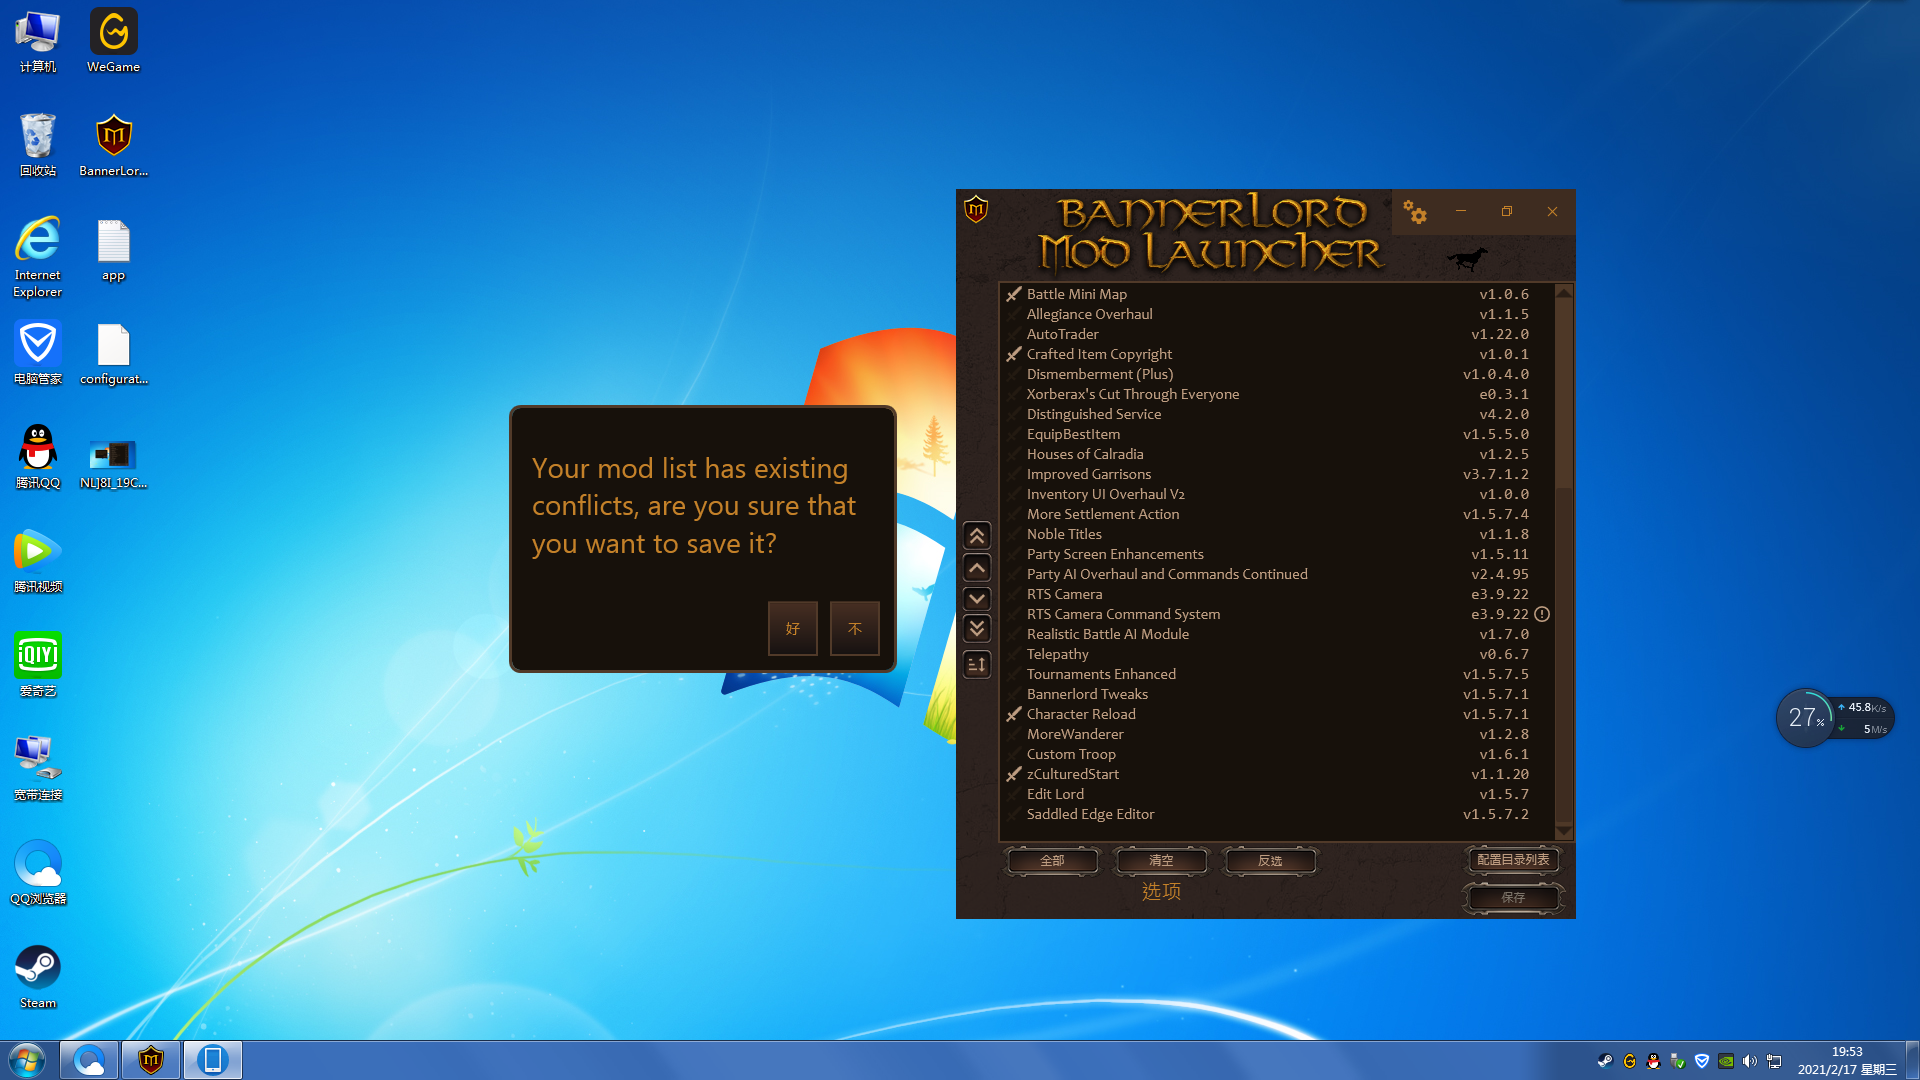The height and width of the screenshot is (1080, 1920).
Task: Click 不 to cancel saving
Action: pos(855,628)
